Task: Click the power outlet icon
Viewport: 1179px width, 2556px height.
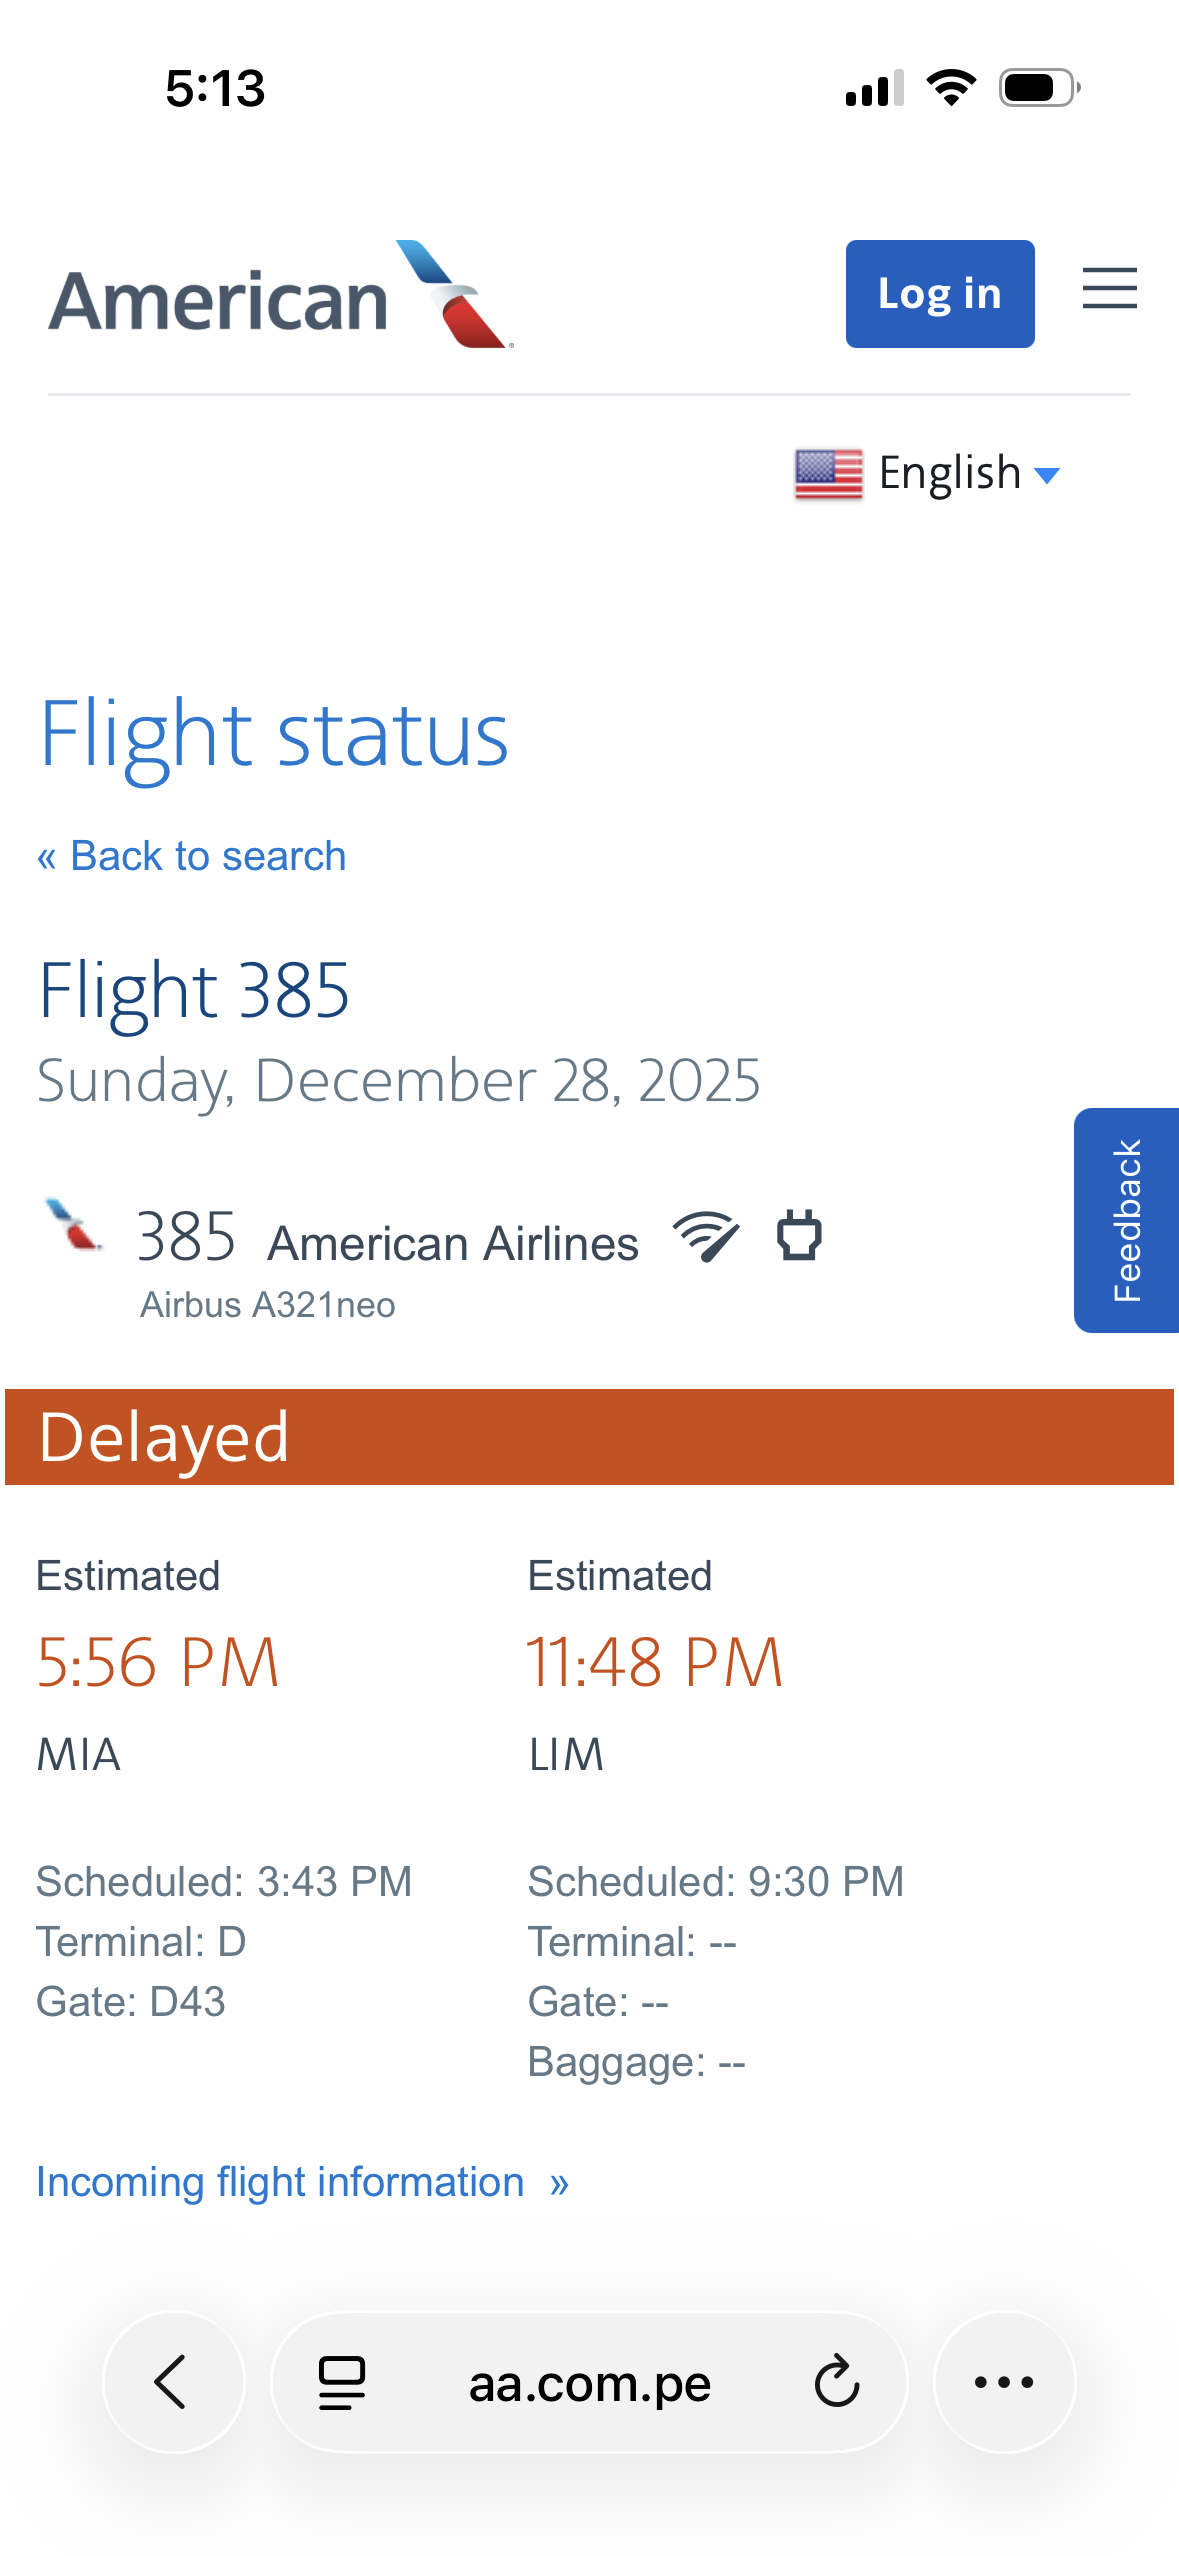Action: 799,1234
